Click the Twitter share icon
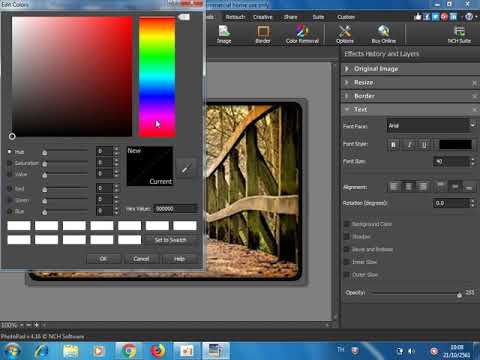This screenshot has width=480, height=360. 435,16
